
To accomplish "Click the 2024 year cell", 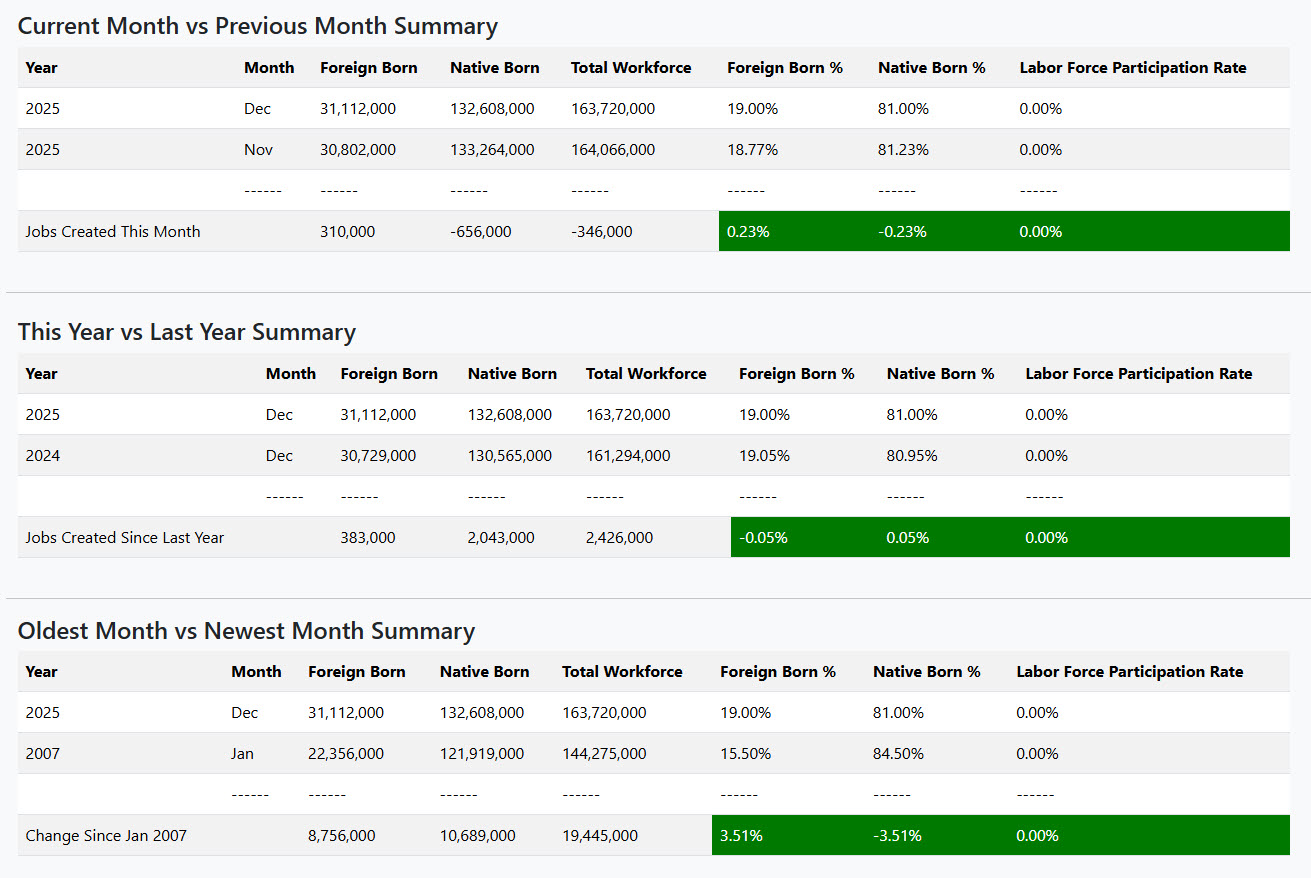I will pyautogui.click(x=43, y=455).
